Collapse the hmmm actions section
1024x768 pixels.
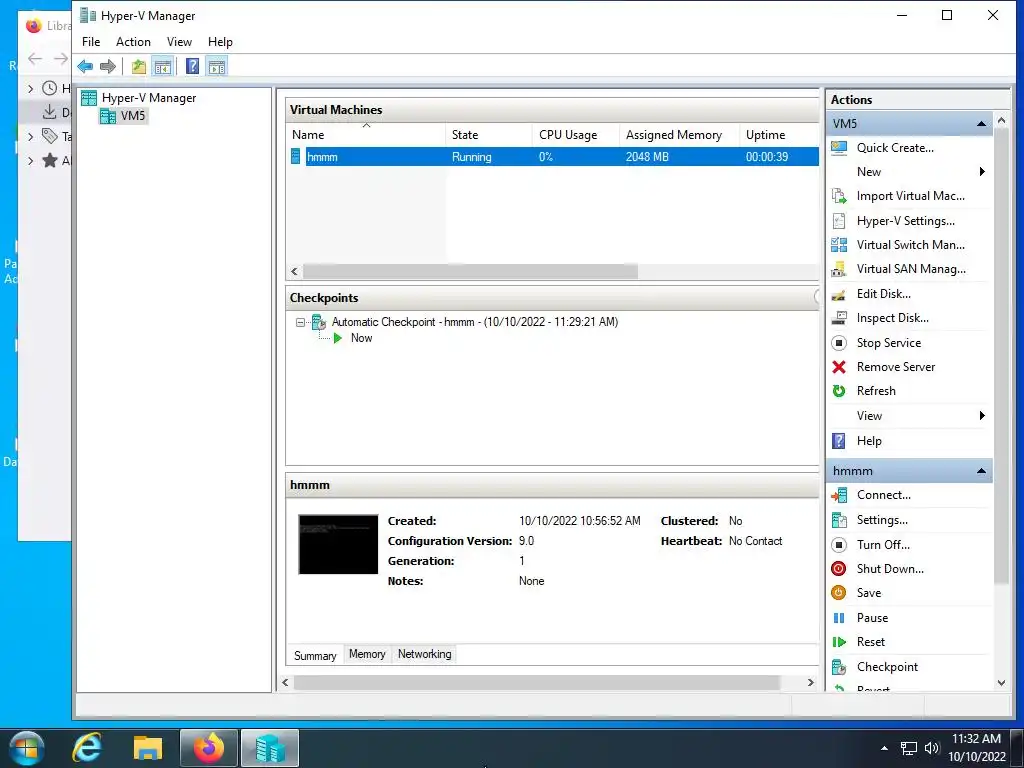pos(981,471)
